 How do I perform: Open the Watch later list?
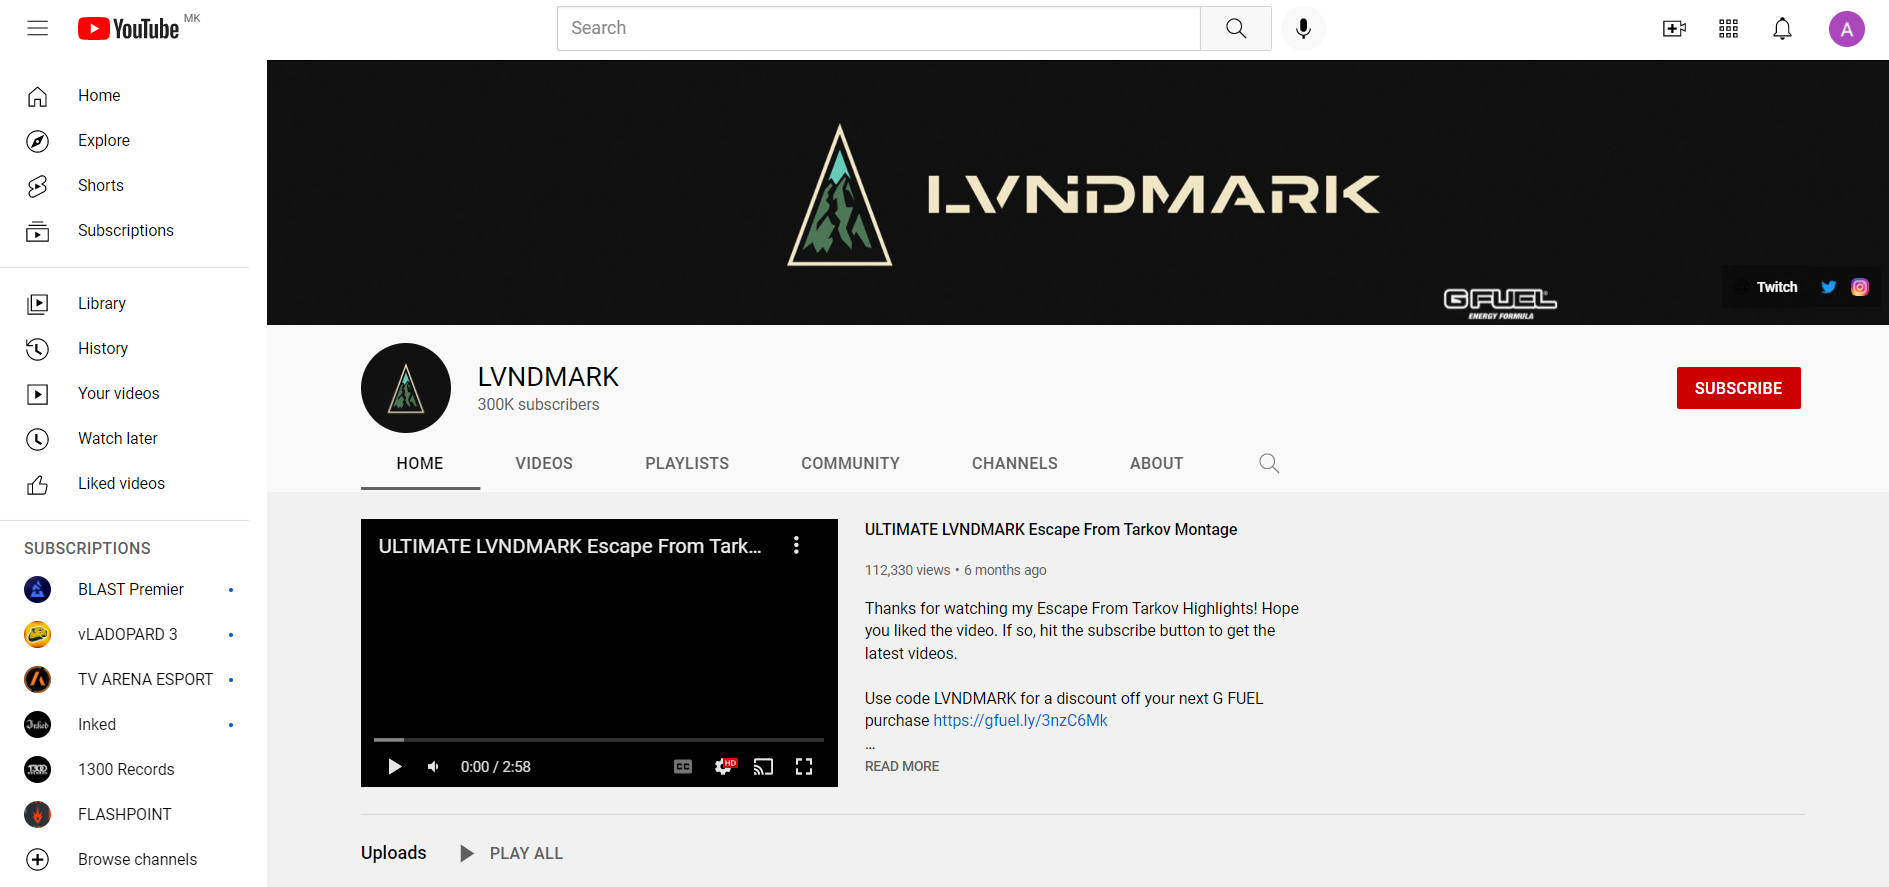[x=124, y=439]
